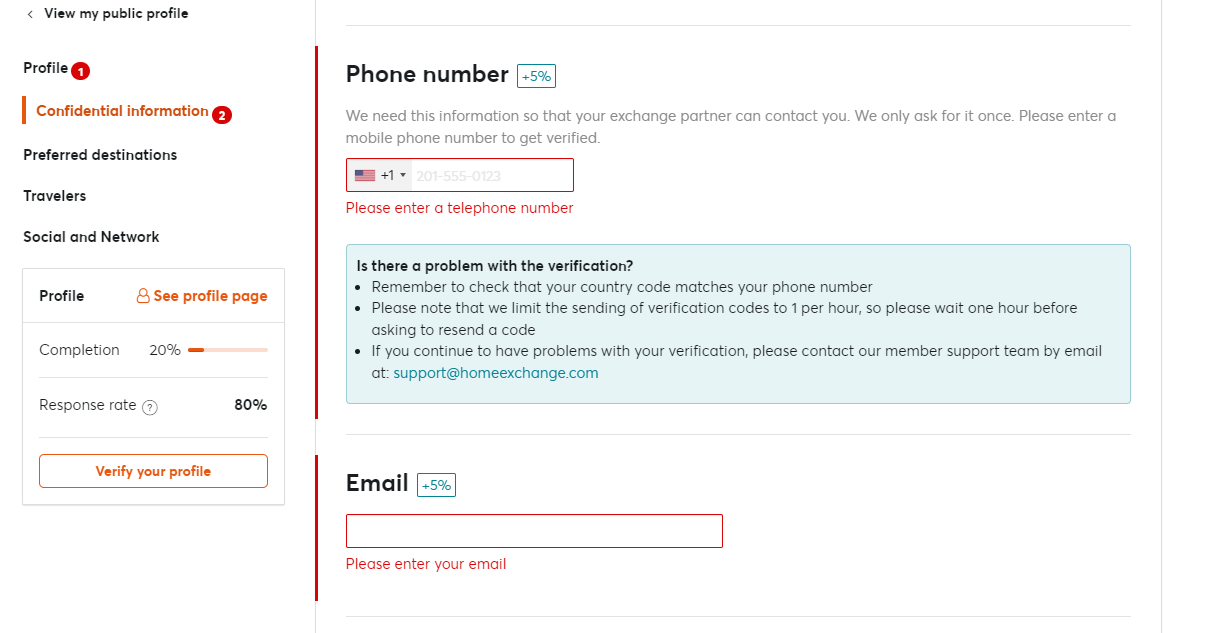The width and height of the screenshot is (1212, 633).
Task: Click the US flag icon in phone field
Action: pos(365,175)
